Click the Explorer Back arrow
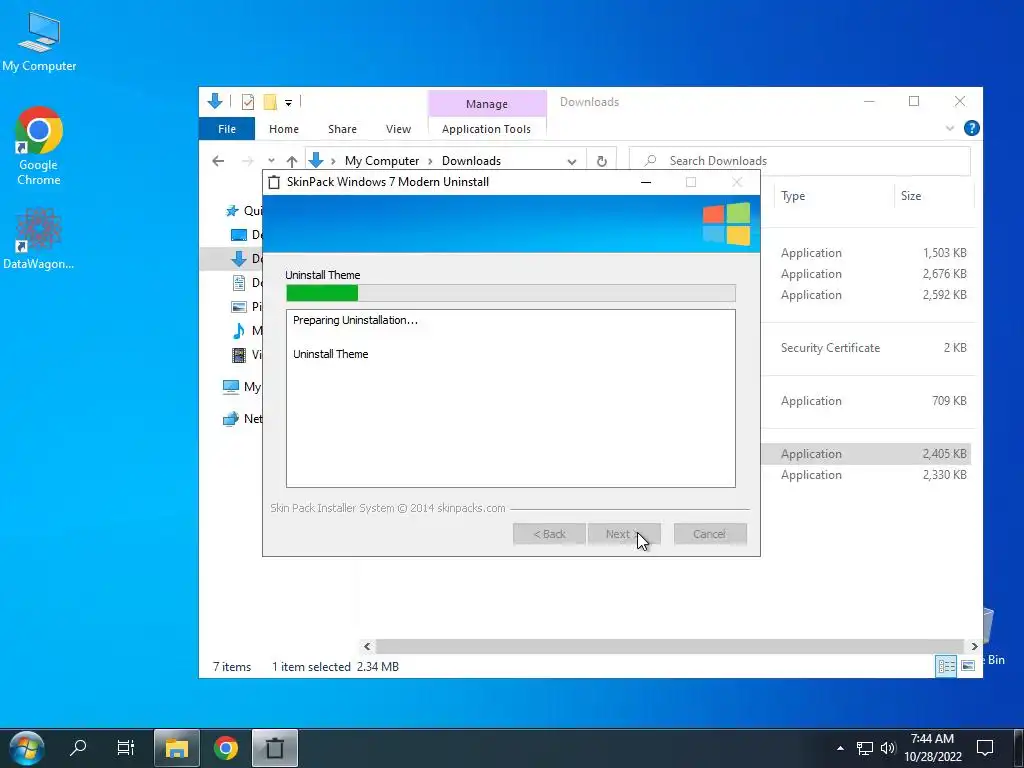 coord(218,161)
